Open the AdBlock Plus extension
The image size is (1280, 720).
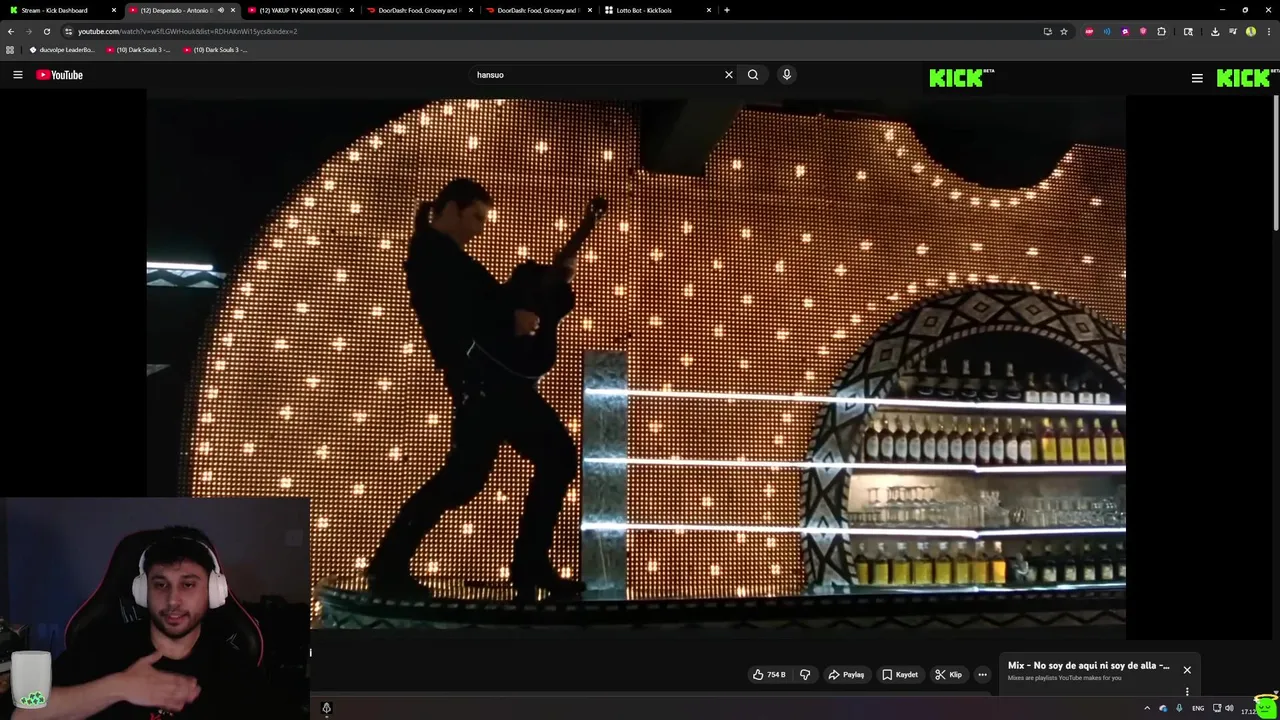coord(1089,31)
